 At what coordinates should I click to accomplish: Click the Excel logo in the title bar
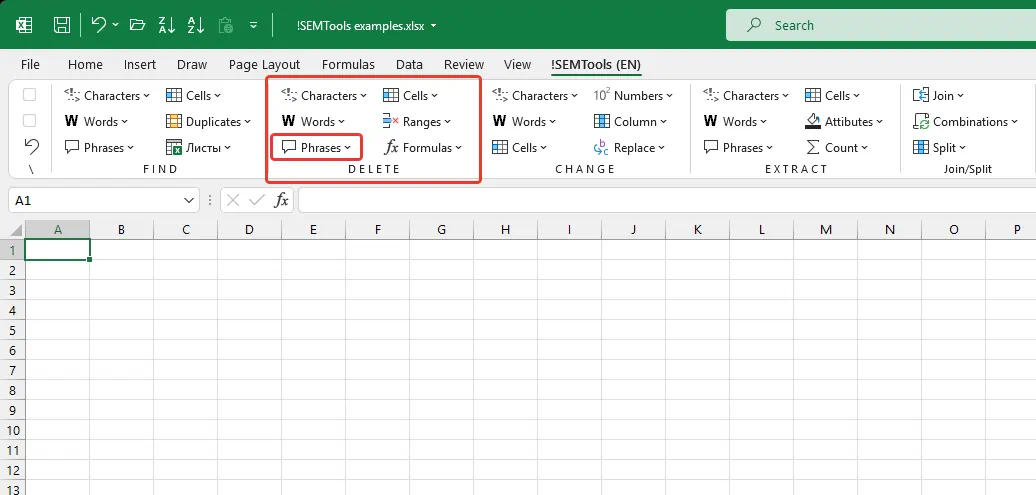[x=24, y=25]
